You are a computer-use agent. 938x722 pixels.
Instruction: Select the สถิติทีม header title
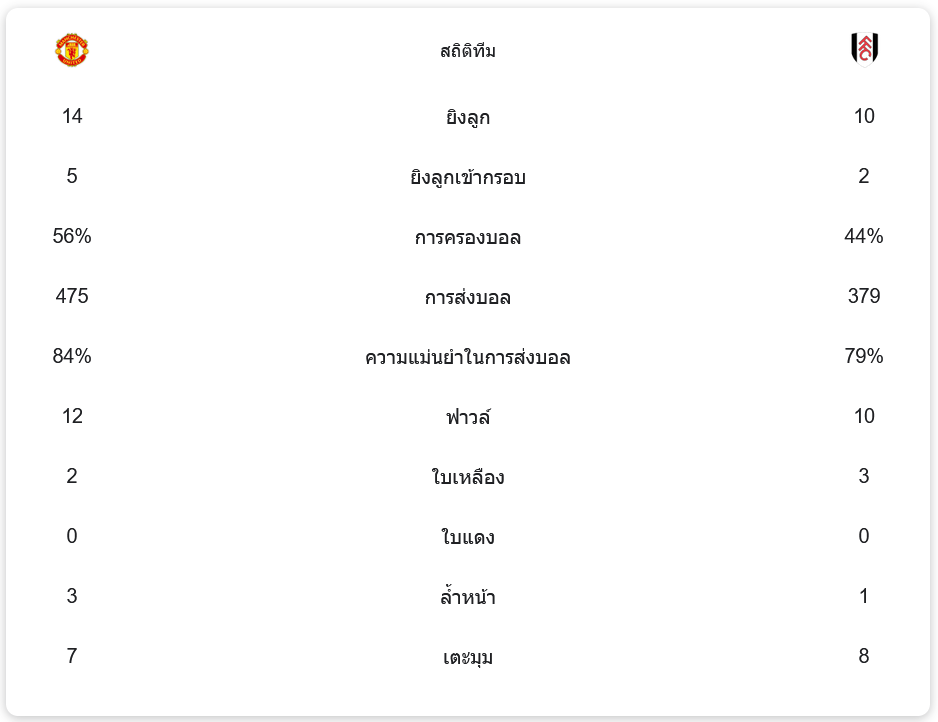pyautogui.click(x=468, y=51)
